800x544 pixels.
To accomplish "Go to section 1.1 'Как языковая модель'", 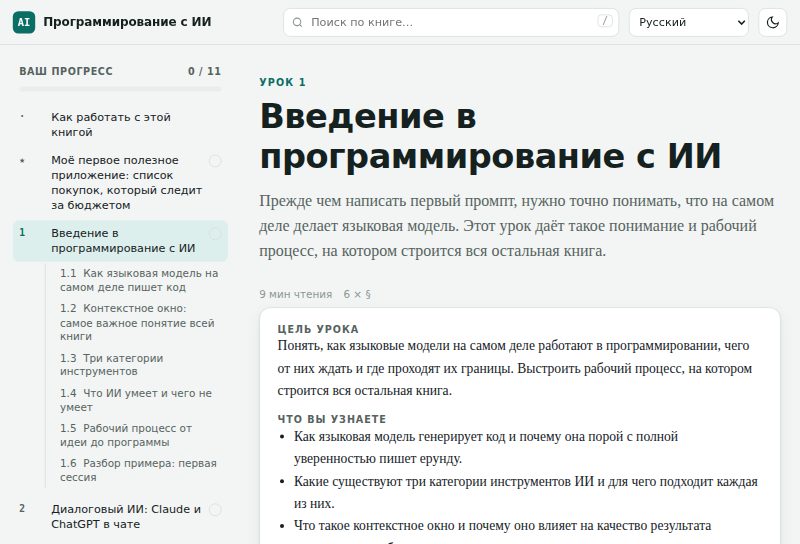I will point(139,280).
